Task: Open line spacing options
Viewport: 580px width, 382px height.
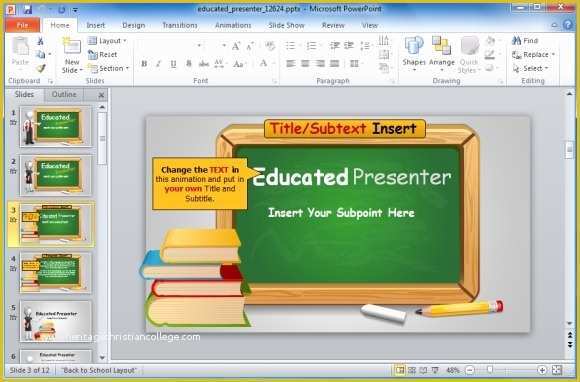Action: coord(365,46)
